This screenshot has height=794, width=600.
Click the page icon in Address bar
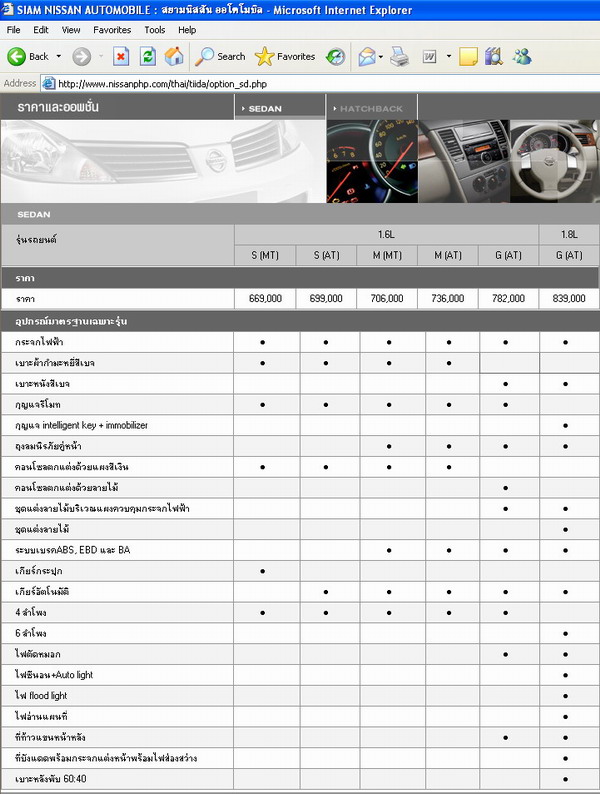[49, 84]
